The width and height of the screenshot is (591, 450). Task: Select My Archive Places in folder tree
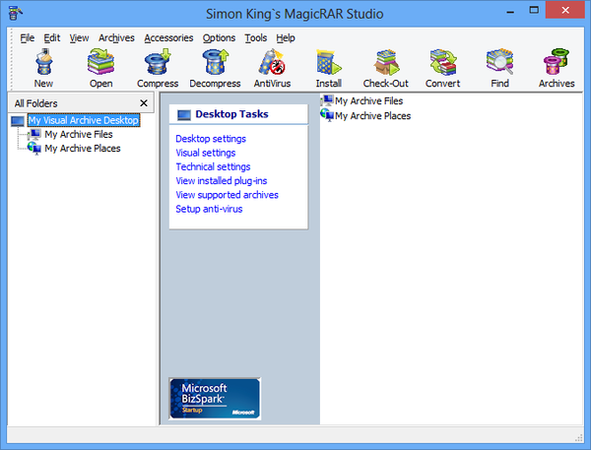[x=82, y=148]
